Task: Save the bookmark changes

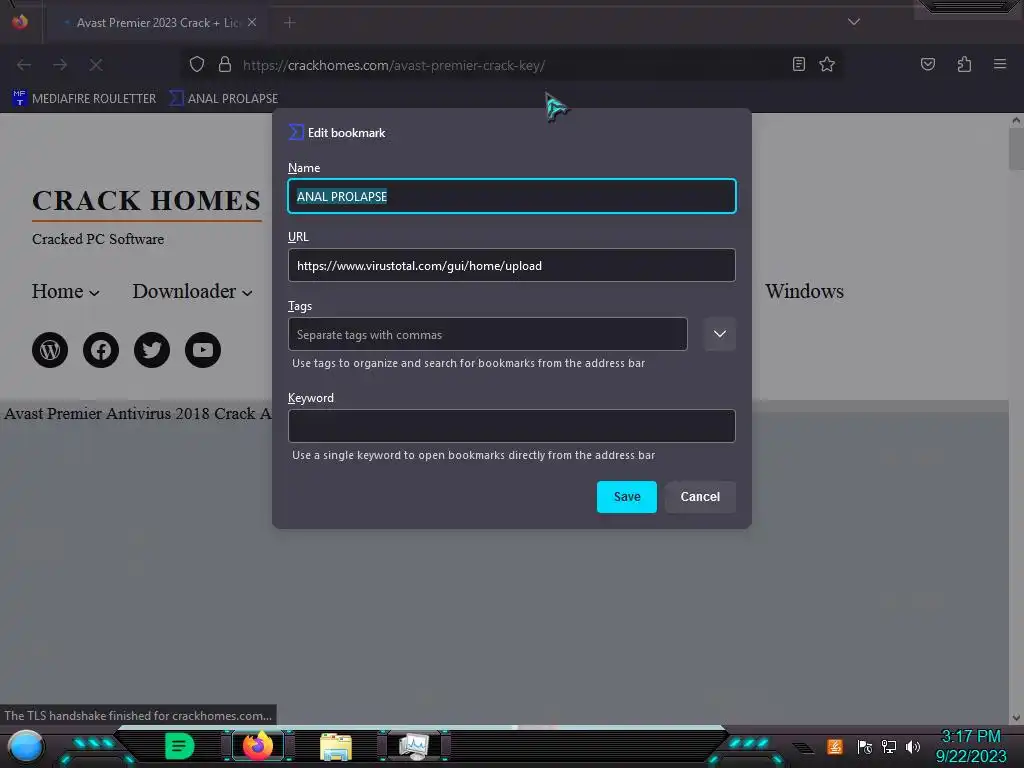Action: pos(626,497)
